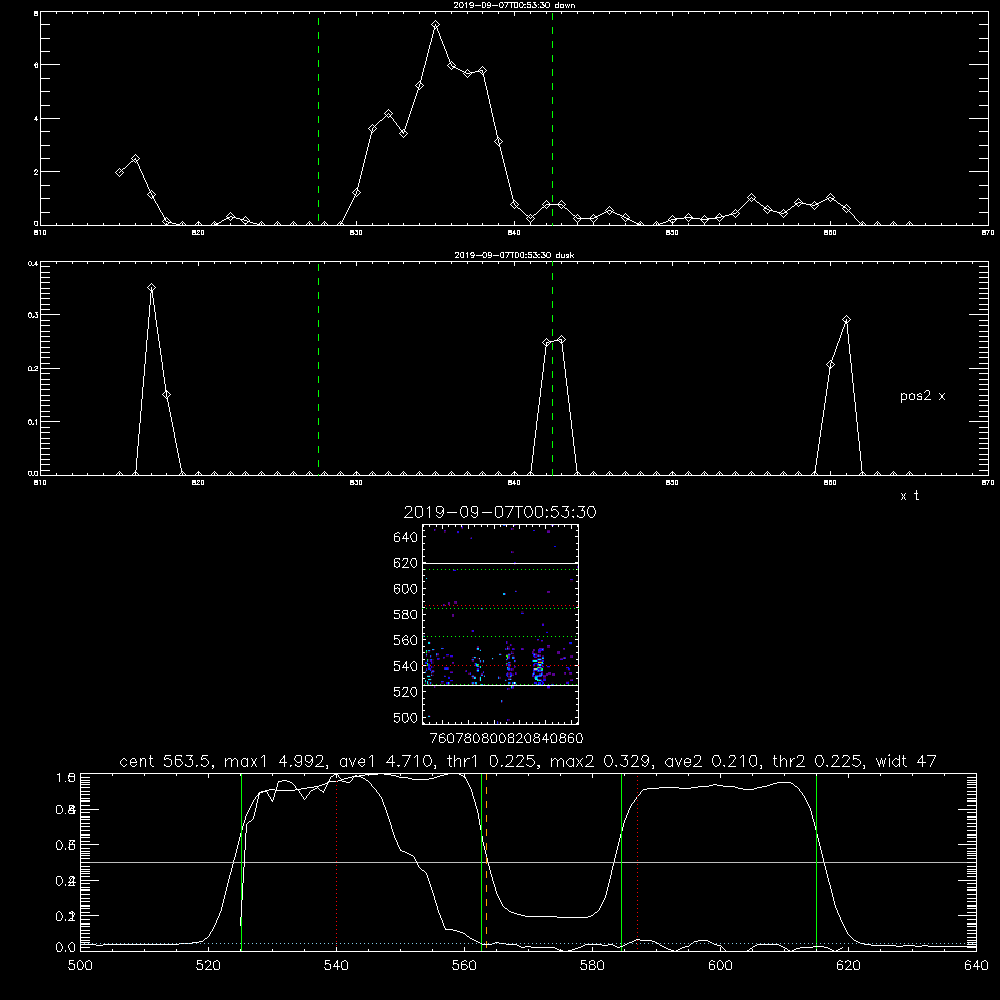Click the x-axis label 640 of bottom plot
Image resolution: width=1000 pixels, height=1000 pixels.
[x=976, y=966]
